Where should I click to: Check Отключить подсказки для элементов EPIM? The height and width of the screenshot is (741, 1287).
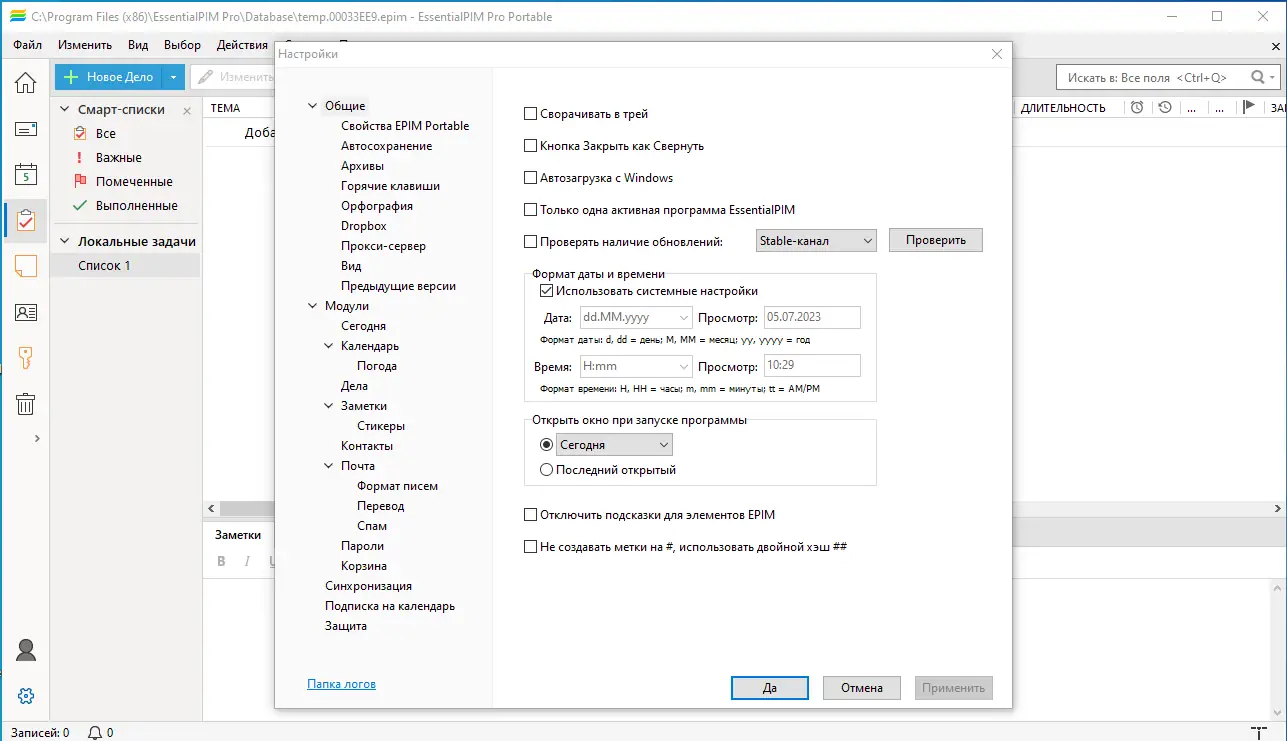[531, 515]
